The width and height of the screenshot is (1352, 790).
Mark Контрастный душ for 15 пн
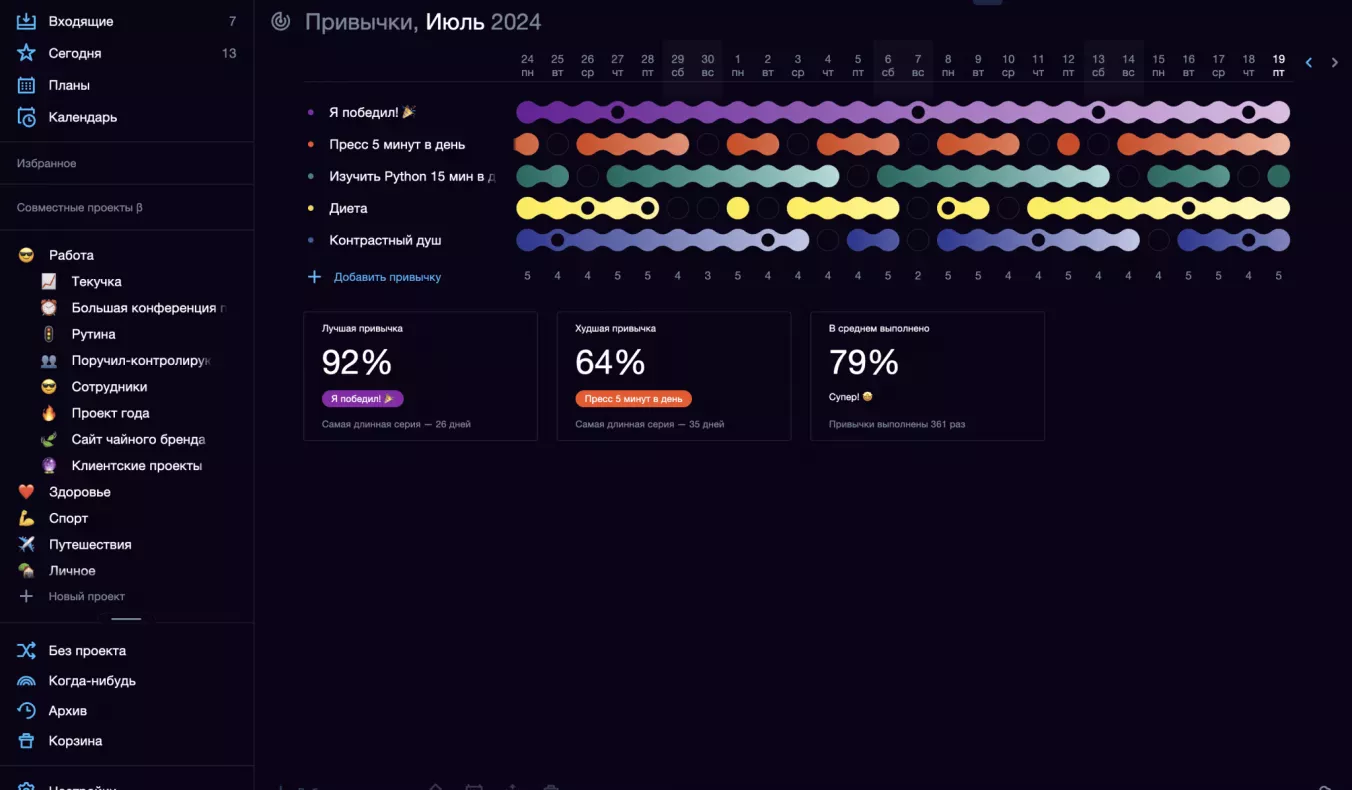[1159, 240]
